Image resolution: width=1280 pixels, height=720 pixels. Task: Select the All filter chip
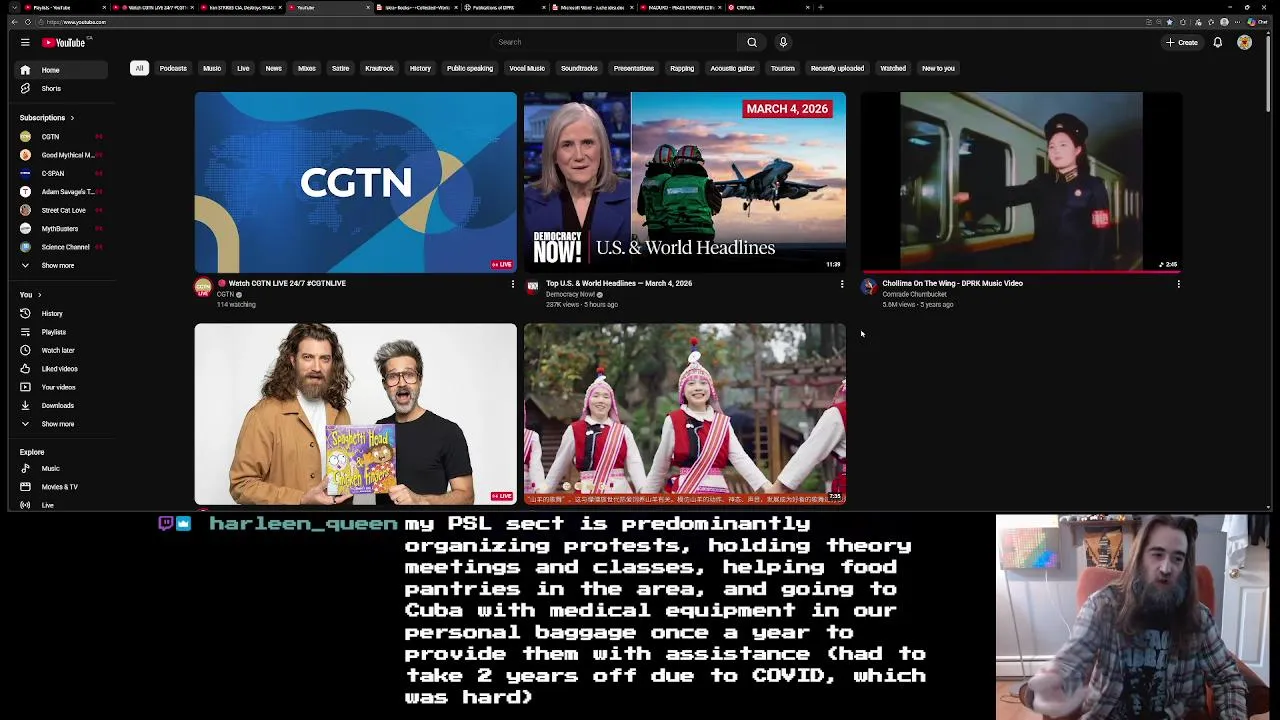[x=139, y=68]
